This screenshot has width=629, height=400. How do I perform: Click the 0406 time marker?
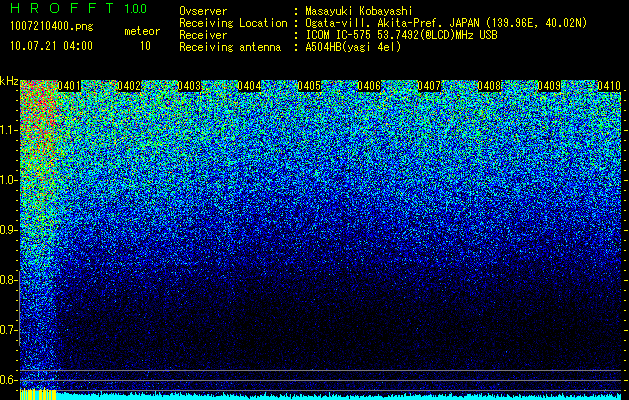(369, 86)
